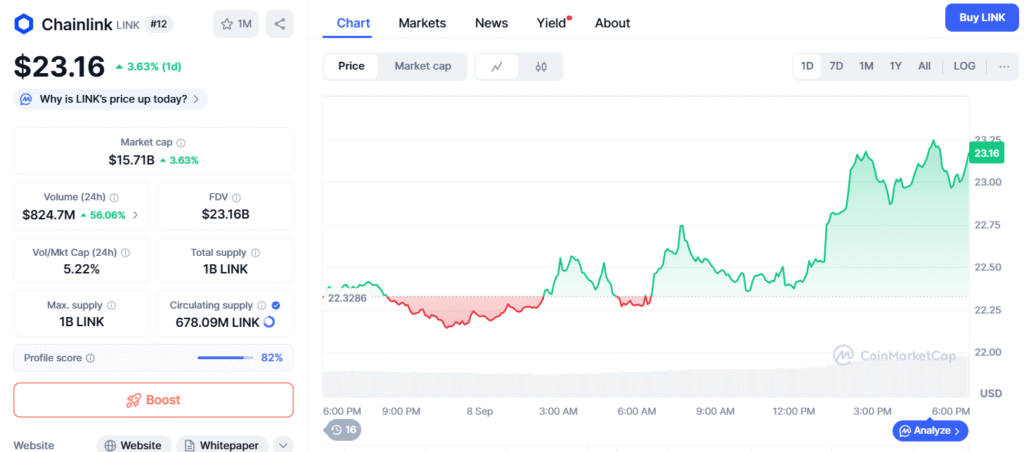This screenshot has width=1024, height=452.
Task: Open the Whitepaper link
Action: click(x=222, y=445)
